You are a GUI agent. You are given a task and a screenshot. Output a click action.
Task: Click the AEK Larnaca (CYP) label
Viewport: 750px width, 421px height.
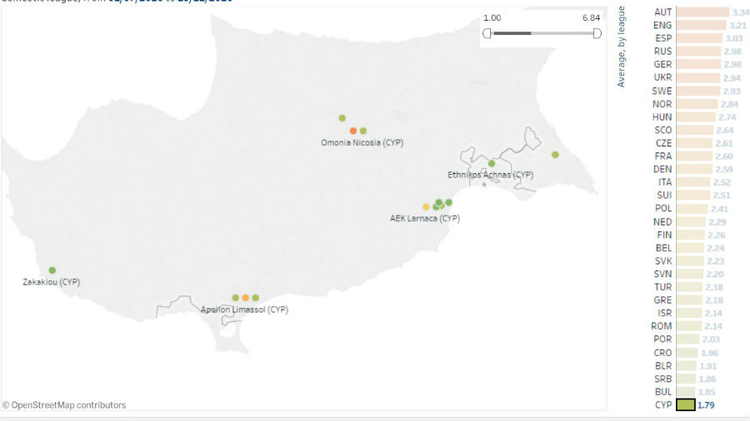[425, 218]
